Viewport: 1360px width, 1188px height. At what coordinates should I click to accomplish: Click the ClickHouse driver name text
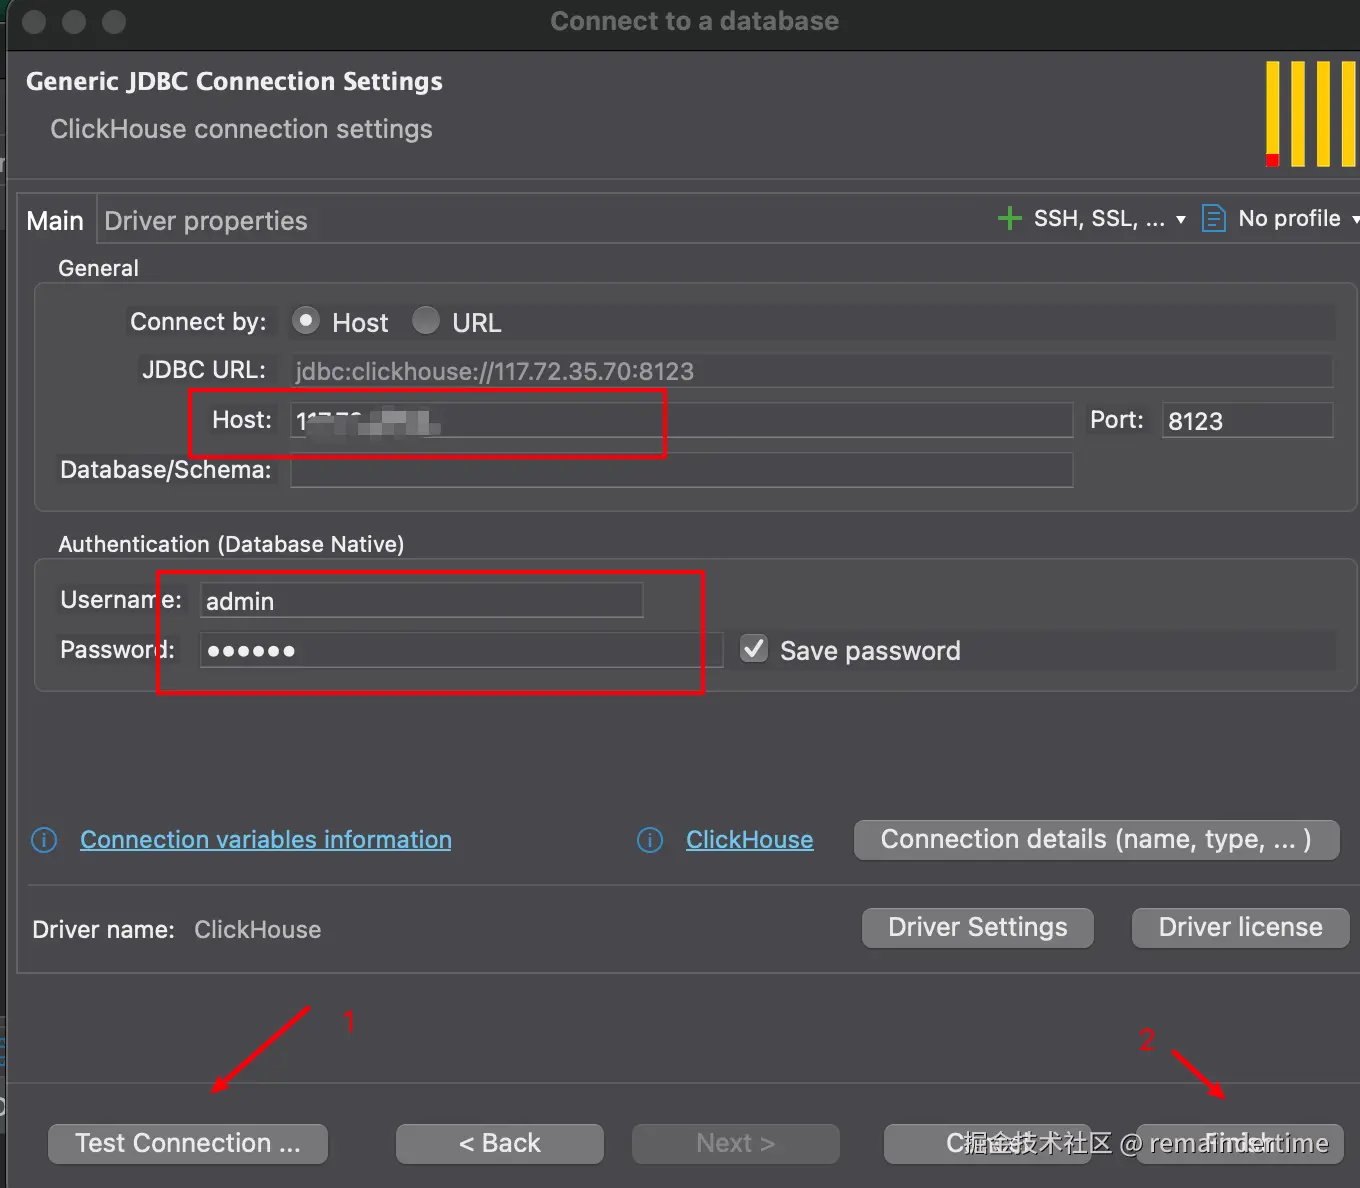(x=258, y=929)
